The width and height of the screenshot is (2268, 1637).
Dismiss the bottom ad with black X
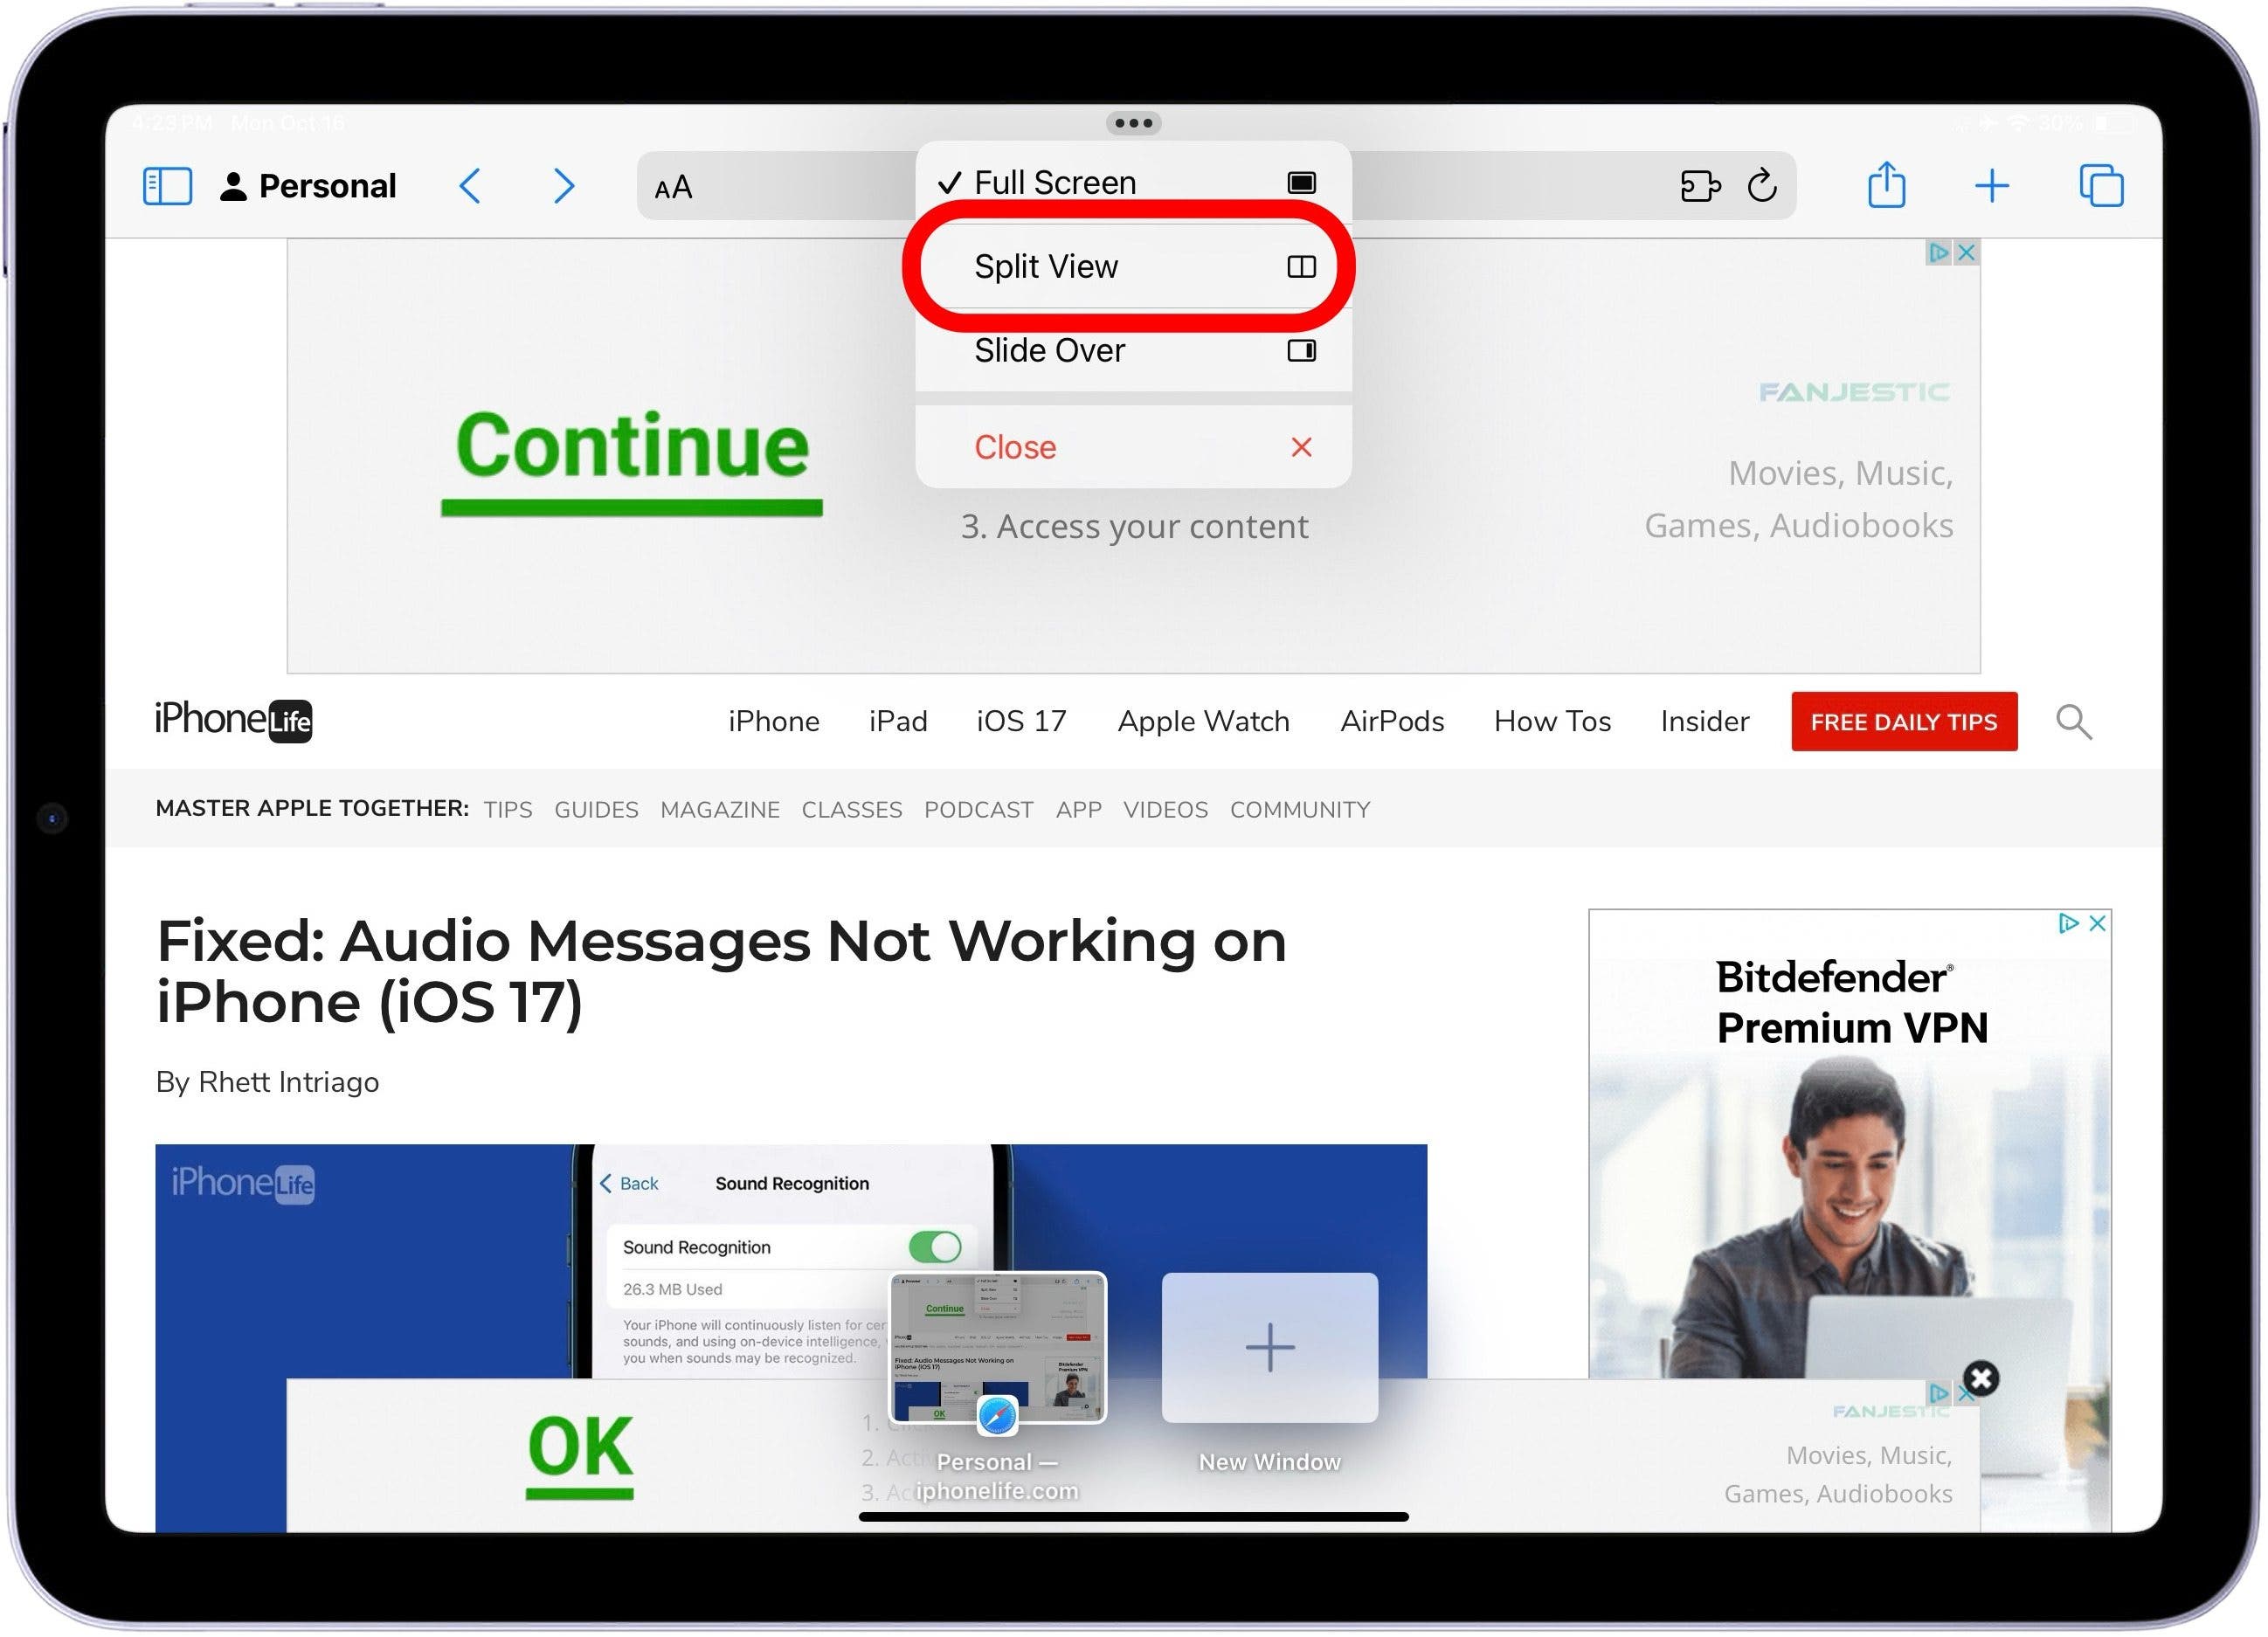pyautogui.click(x=1980, y=1379)
